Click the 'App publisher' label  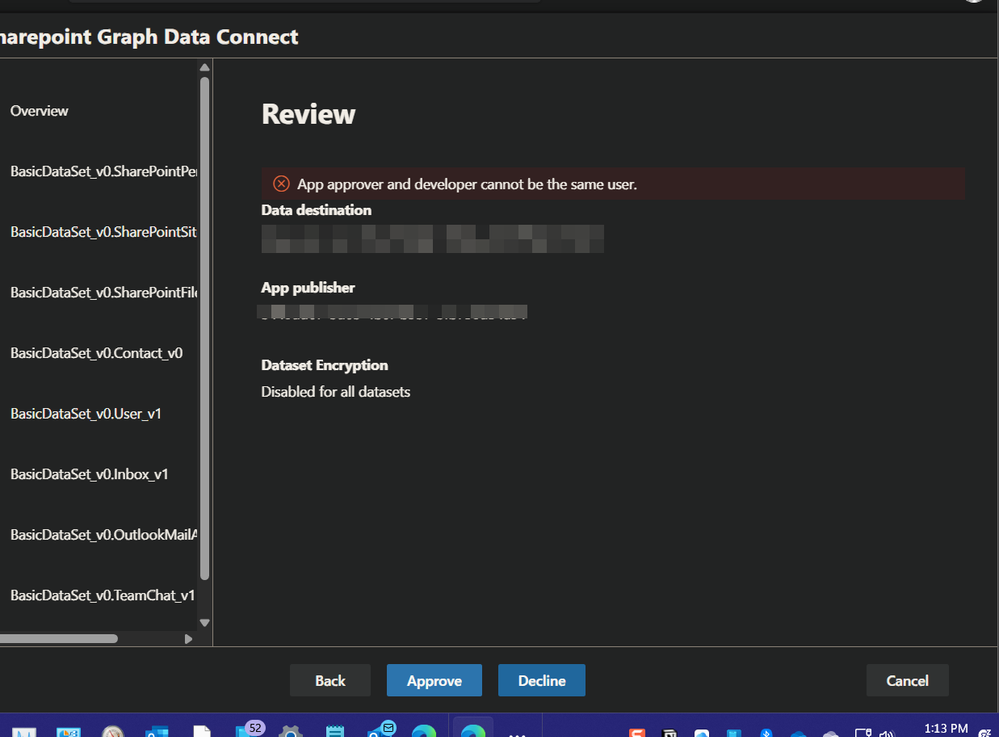[x=308, y=288]
